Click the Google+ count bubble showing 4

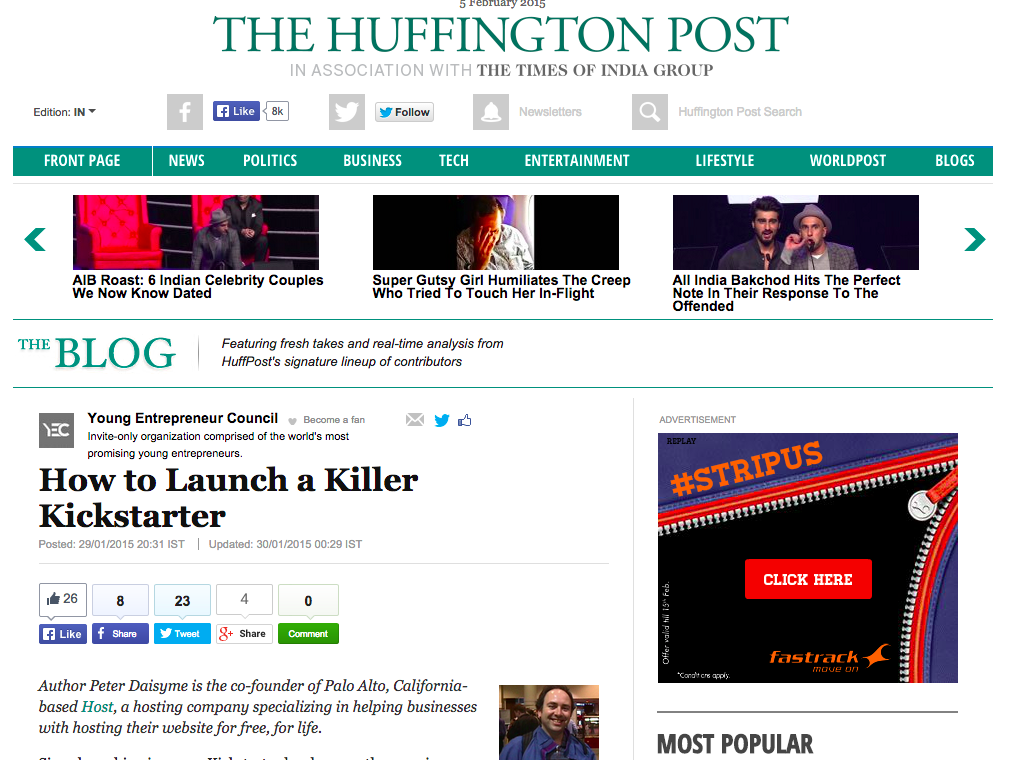pyautogui.click(x=244, y=600)
